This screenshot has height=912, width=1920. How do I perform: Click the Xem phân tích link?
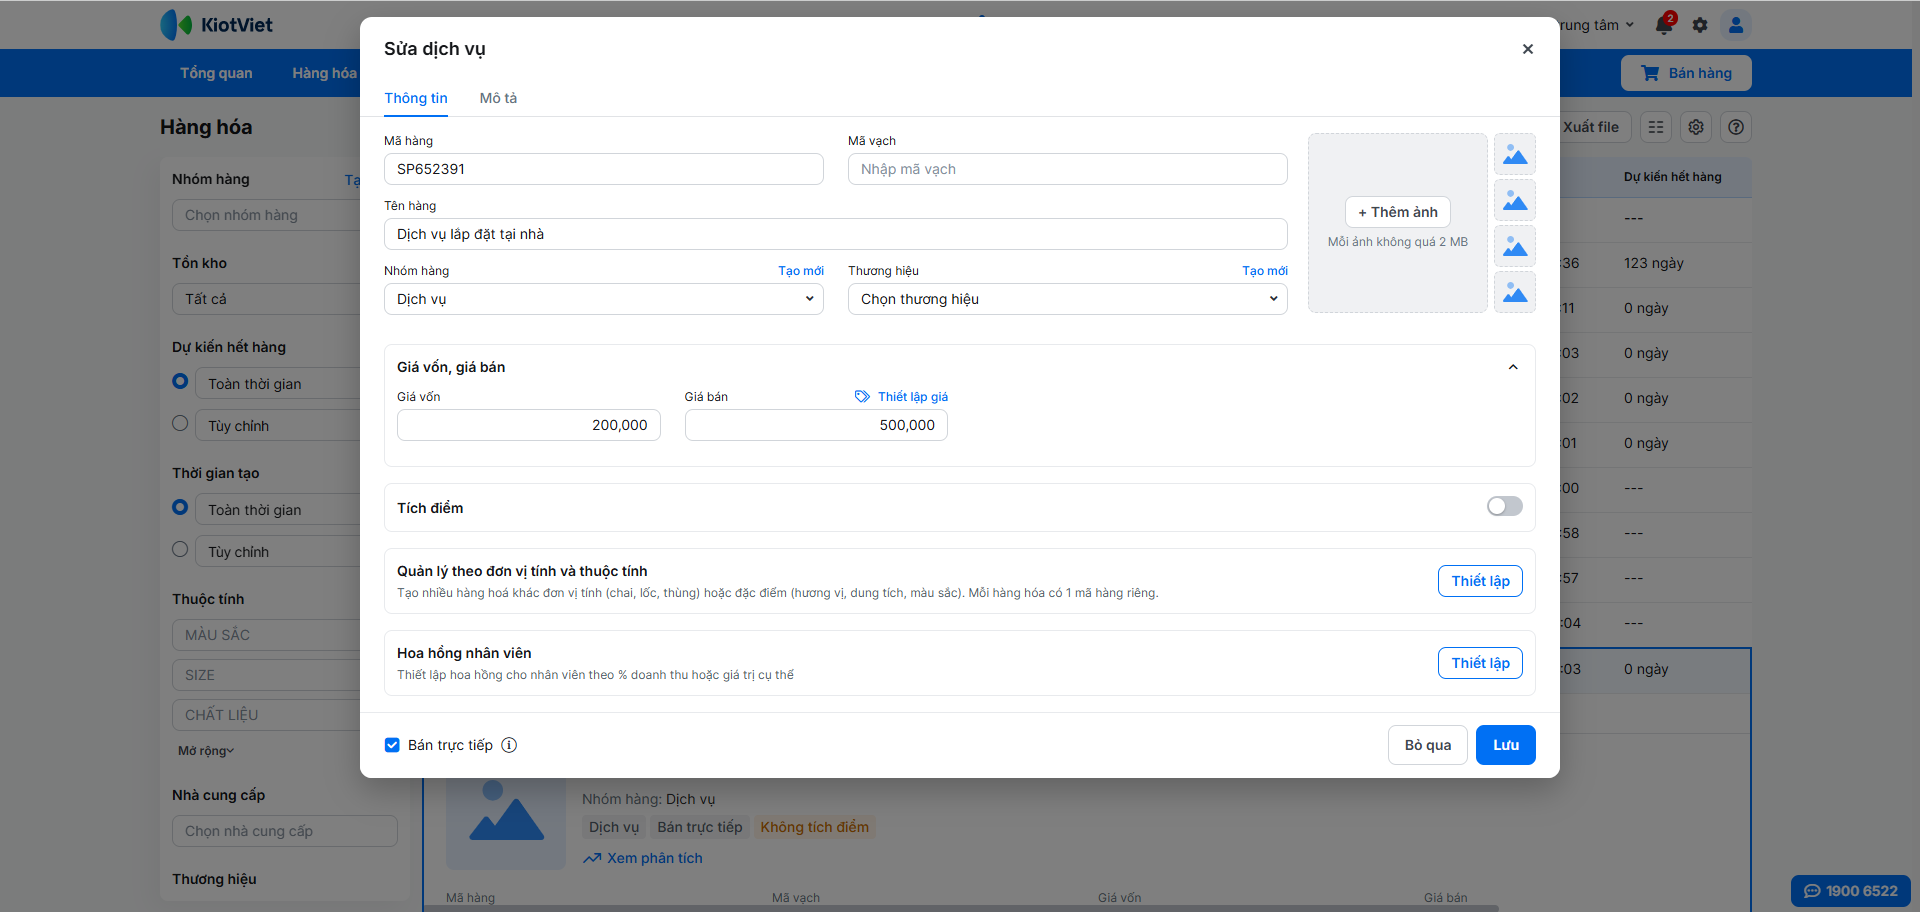tap(654, 858)
